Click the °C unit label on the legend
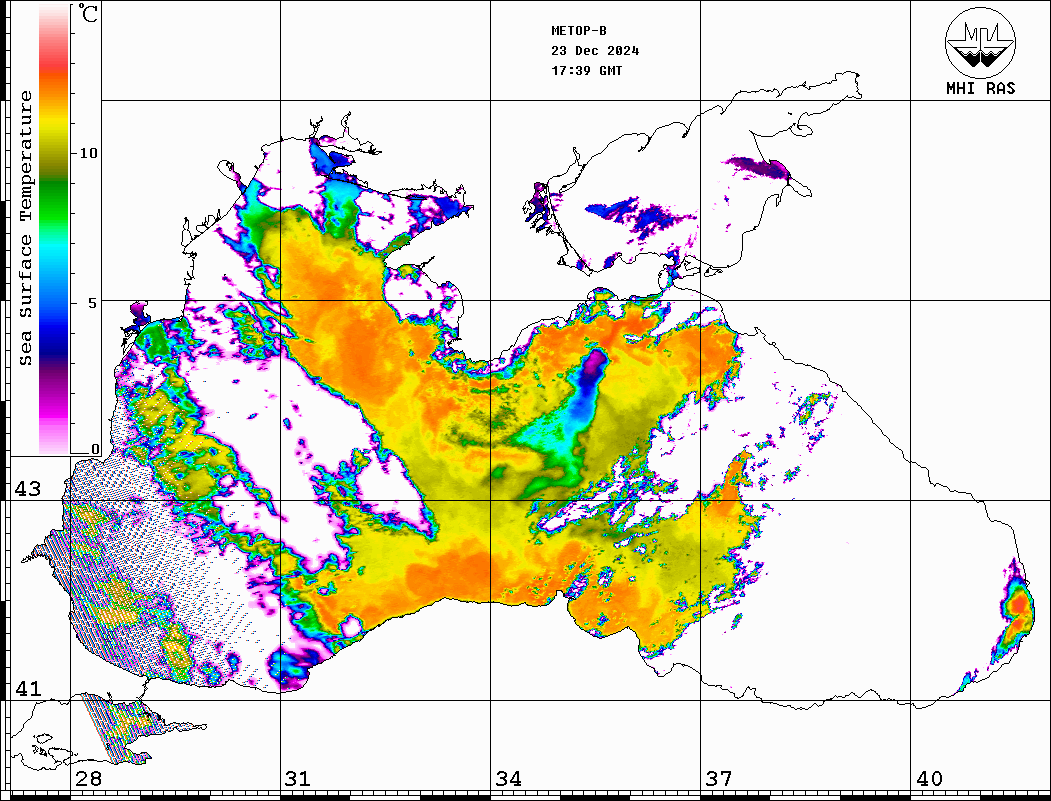Screen dimensions: 1051x801 click(x=88, y=13)
